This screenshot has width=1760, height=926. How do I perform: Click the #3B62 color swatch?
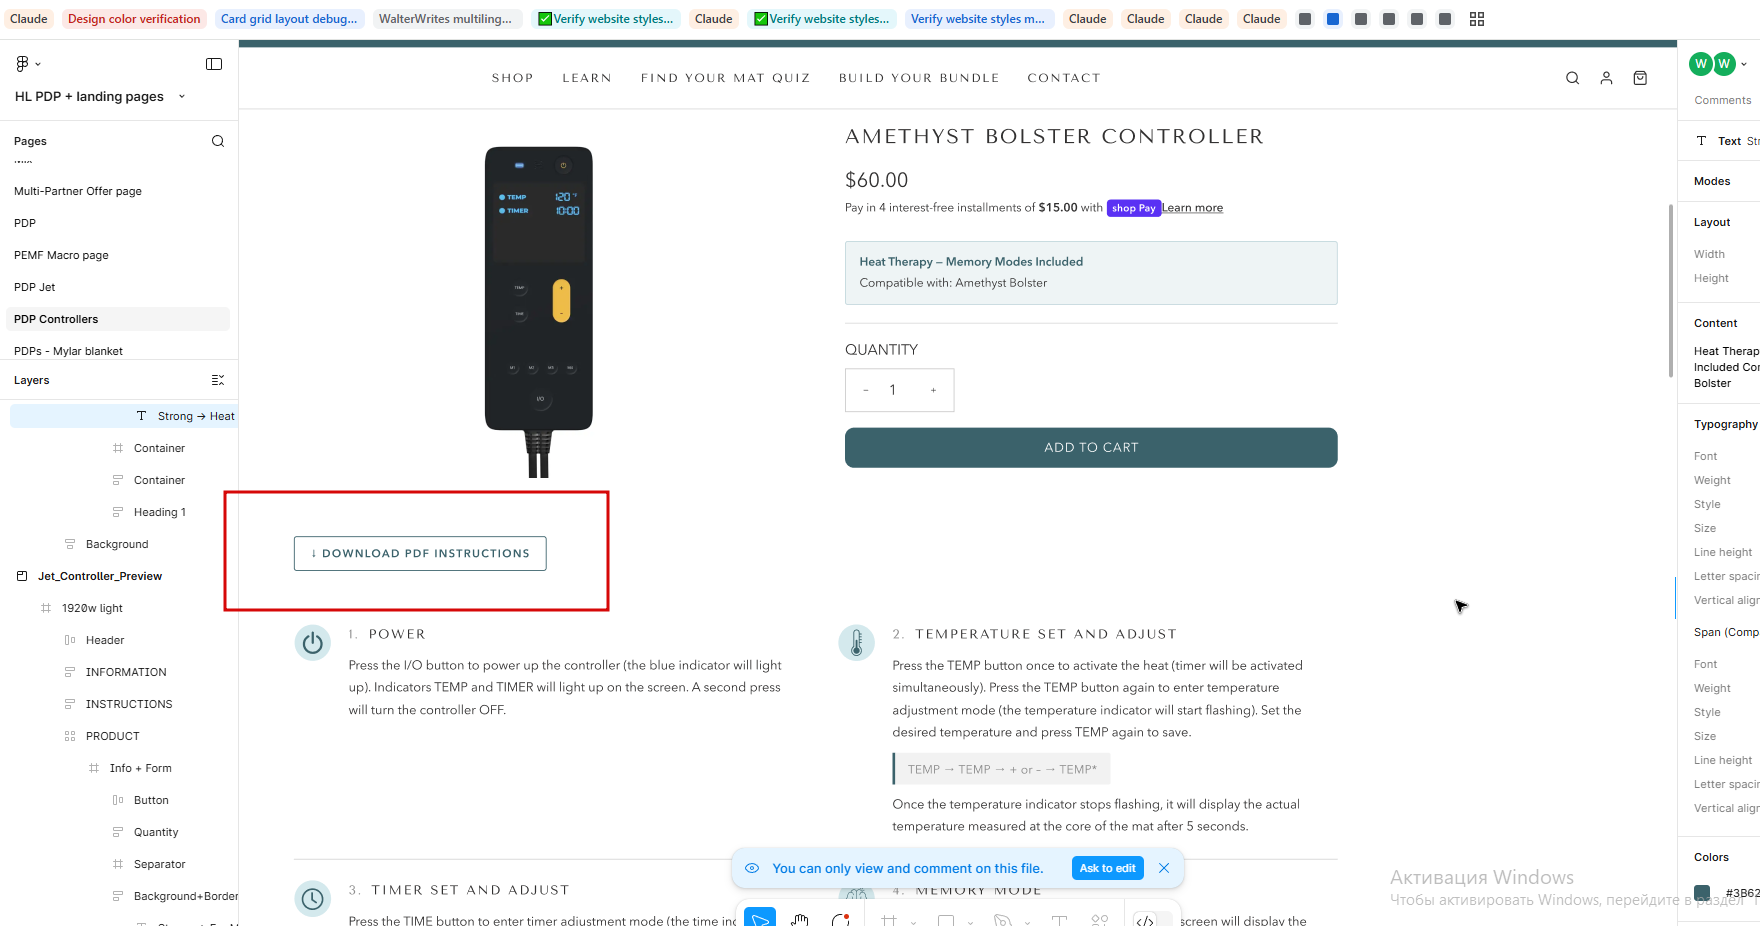point(1702,892)
